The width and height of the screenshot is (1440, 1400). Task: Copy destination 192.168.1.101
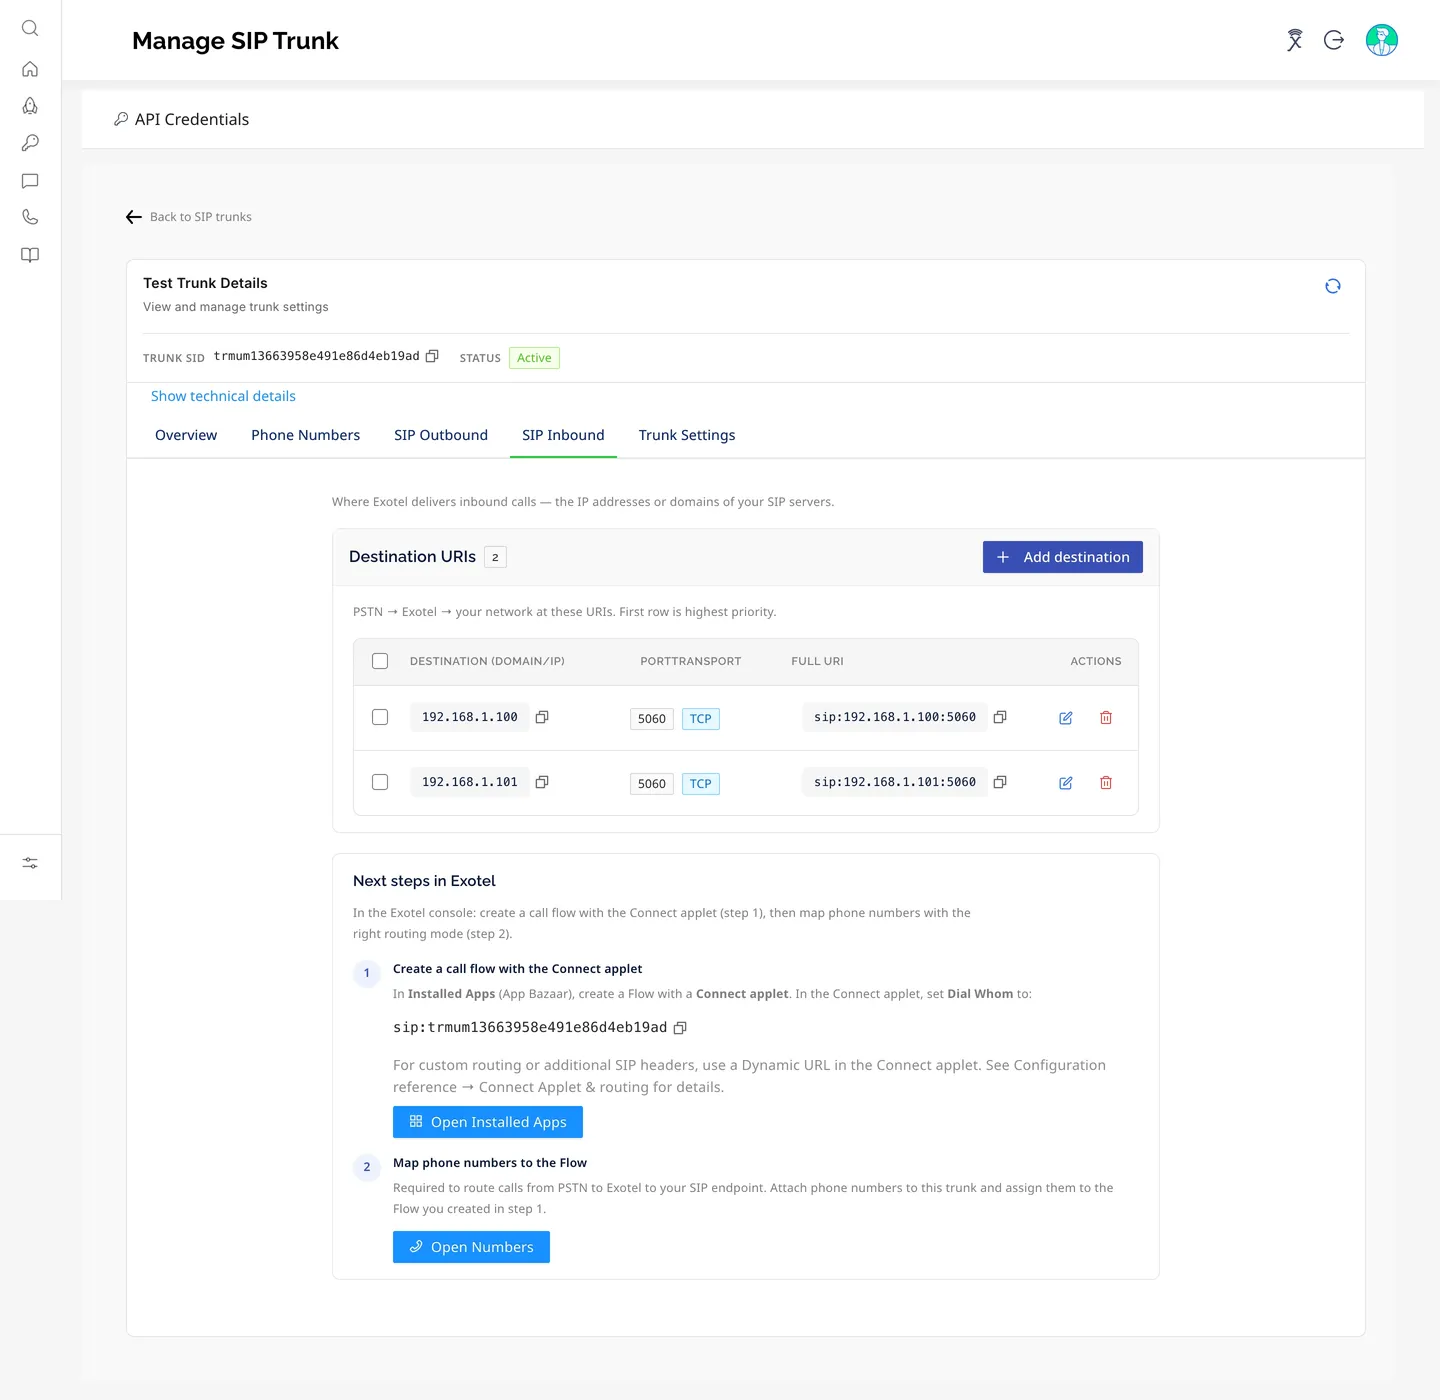pos(542,782)
